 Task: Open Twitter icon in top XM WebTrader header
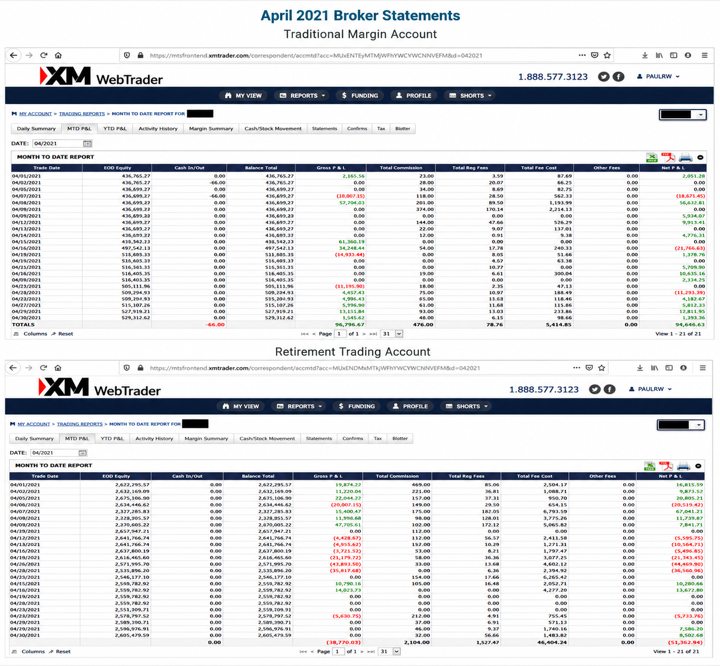tap(603, 77)
